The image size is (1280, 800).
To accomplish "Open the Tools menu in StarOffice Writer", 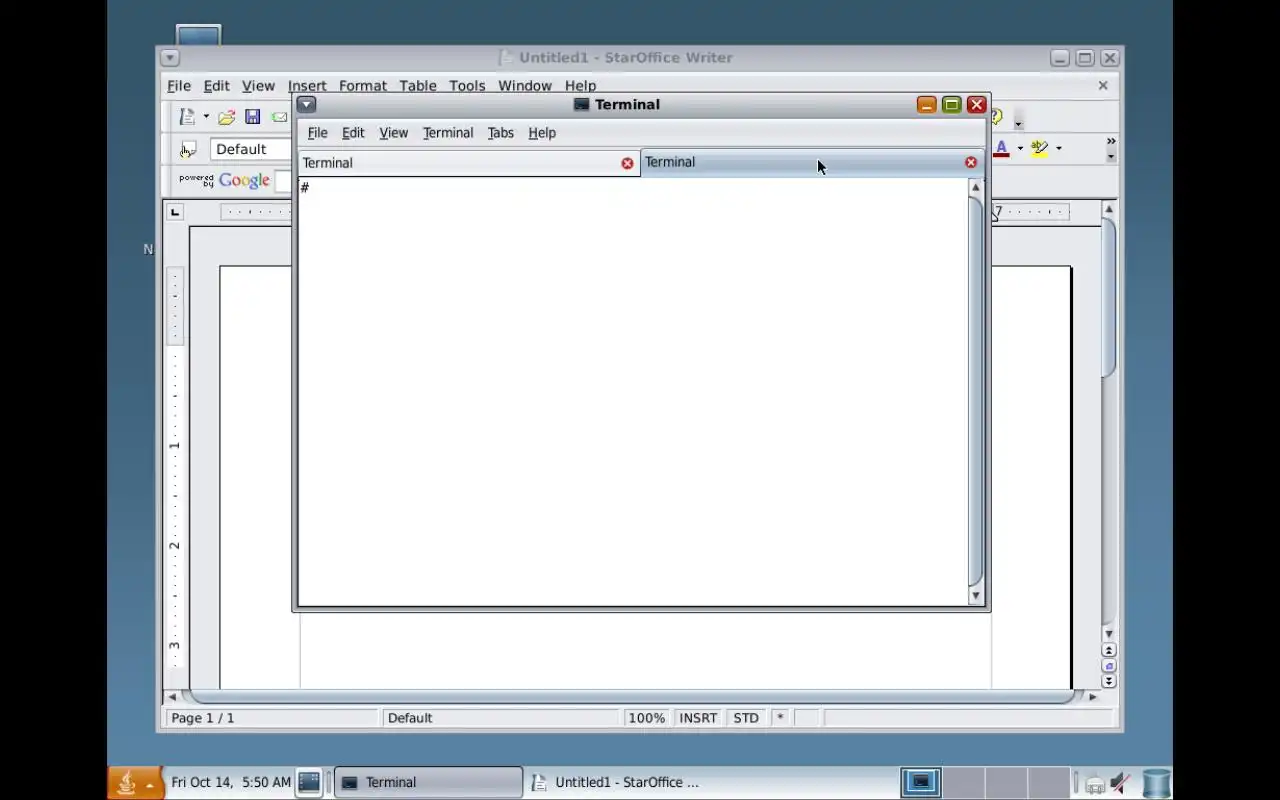I will click(467, 86).
